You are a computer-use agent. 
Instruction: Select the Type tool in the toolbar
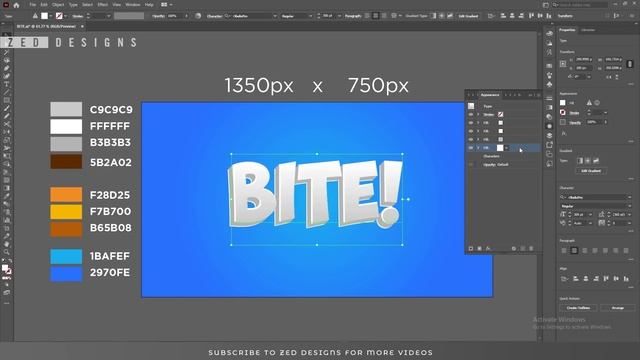coord(7,84)
